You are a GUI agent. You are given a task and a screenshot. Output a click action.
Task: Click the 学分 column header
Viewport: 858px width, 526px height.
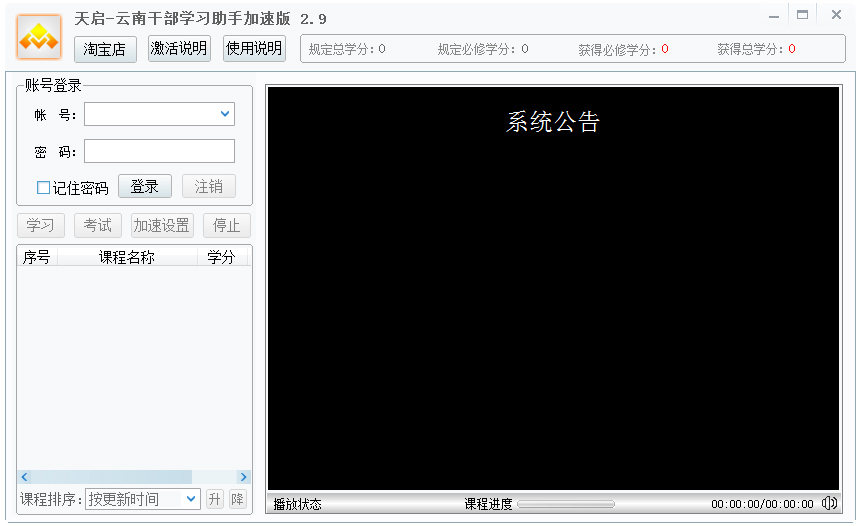[221, 258]
